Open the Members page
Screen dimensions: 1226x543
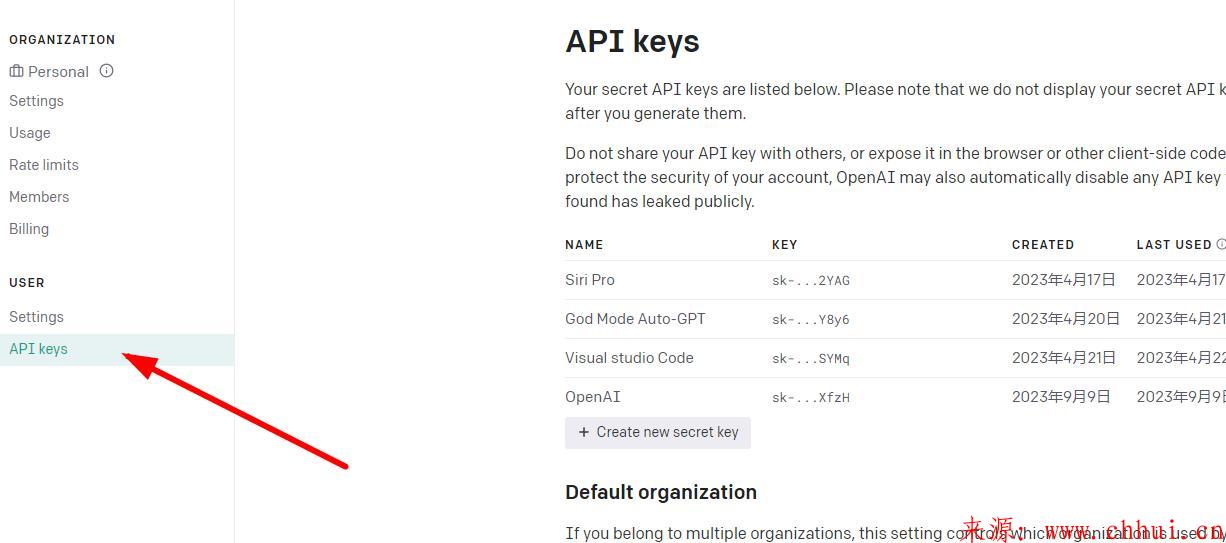[x=39, y=197]
